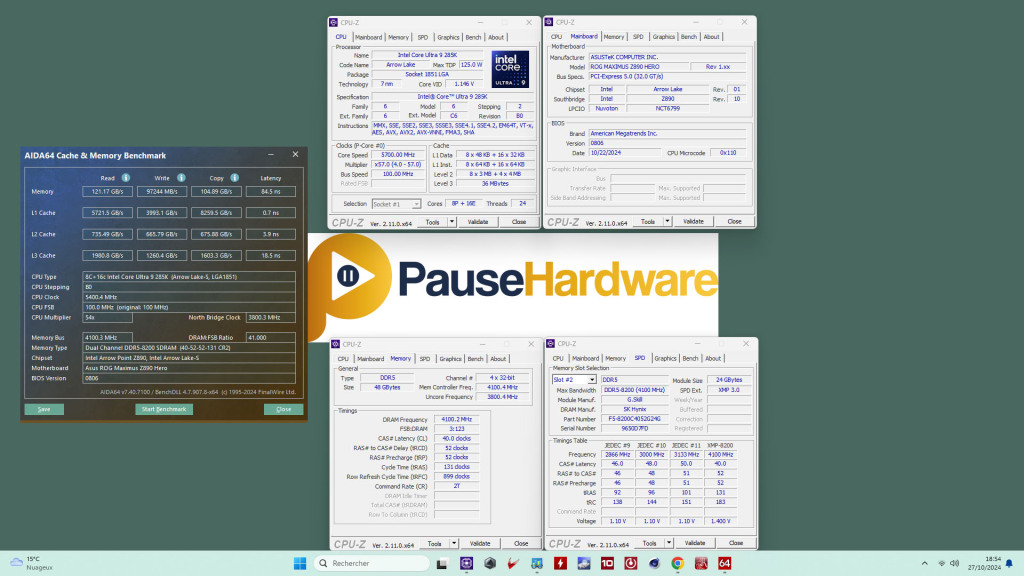Screen dimensions: 1024x576
Task: Click the CPU-Z title icon of the SPD window
Action: pos(551,344)
